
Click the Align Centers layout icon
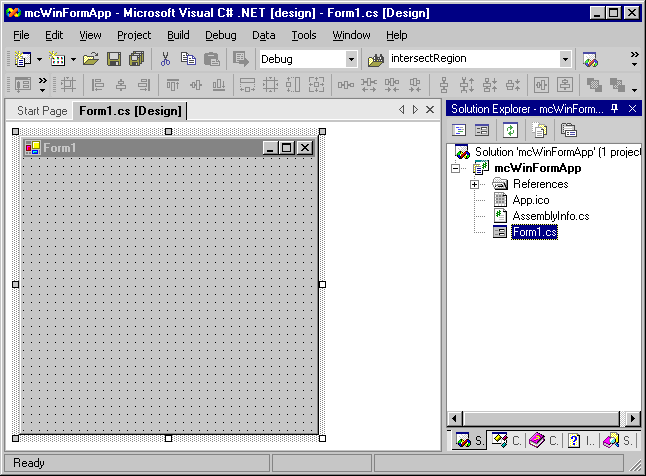(121, 85)
